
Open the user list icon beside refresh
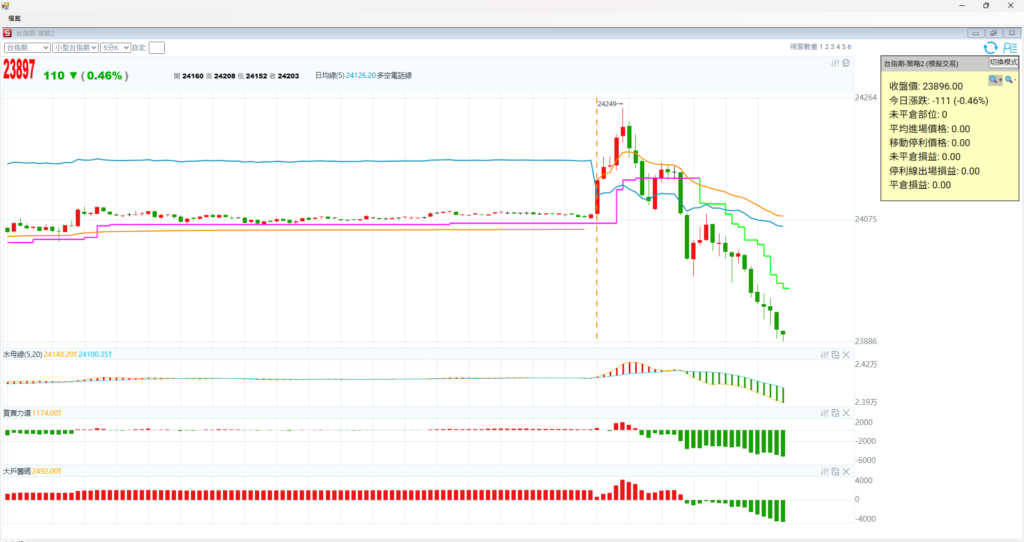[1009, 47]
